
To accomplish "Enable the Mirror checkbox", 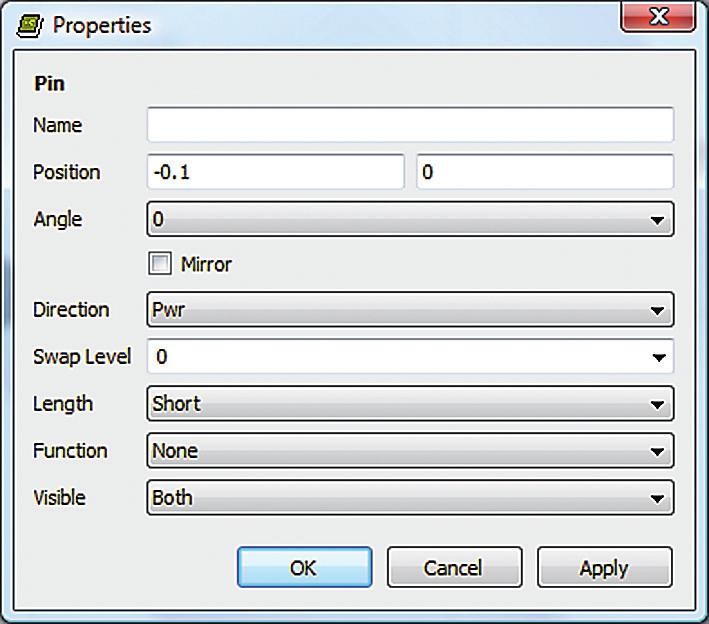I will point(160,264).
